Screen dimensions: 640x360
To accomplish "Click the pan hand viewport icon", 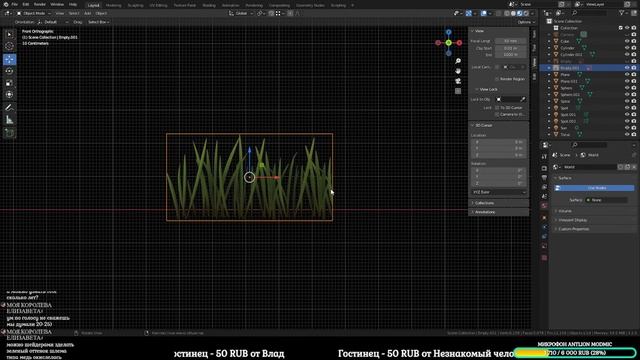I will [458, 71].
